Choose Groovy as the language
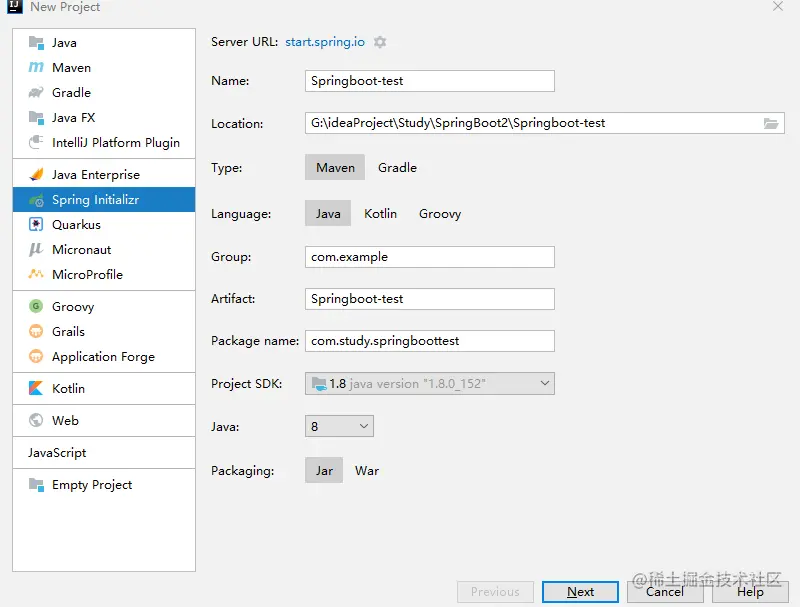Image resolution: width=800 pixels, height=607 pixels. pos(440,213)
